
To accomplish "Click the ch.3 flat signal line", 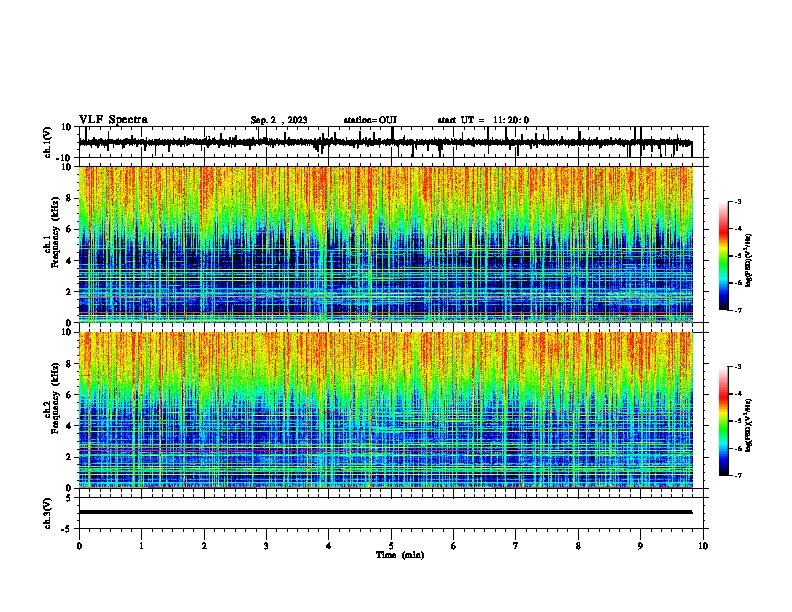I will (385, 512).
